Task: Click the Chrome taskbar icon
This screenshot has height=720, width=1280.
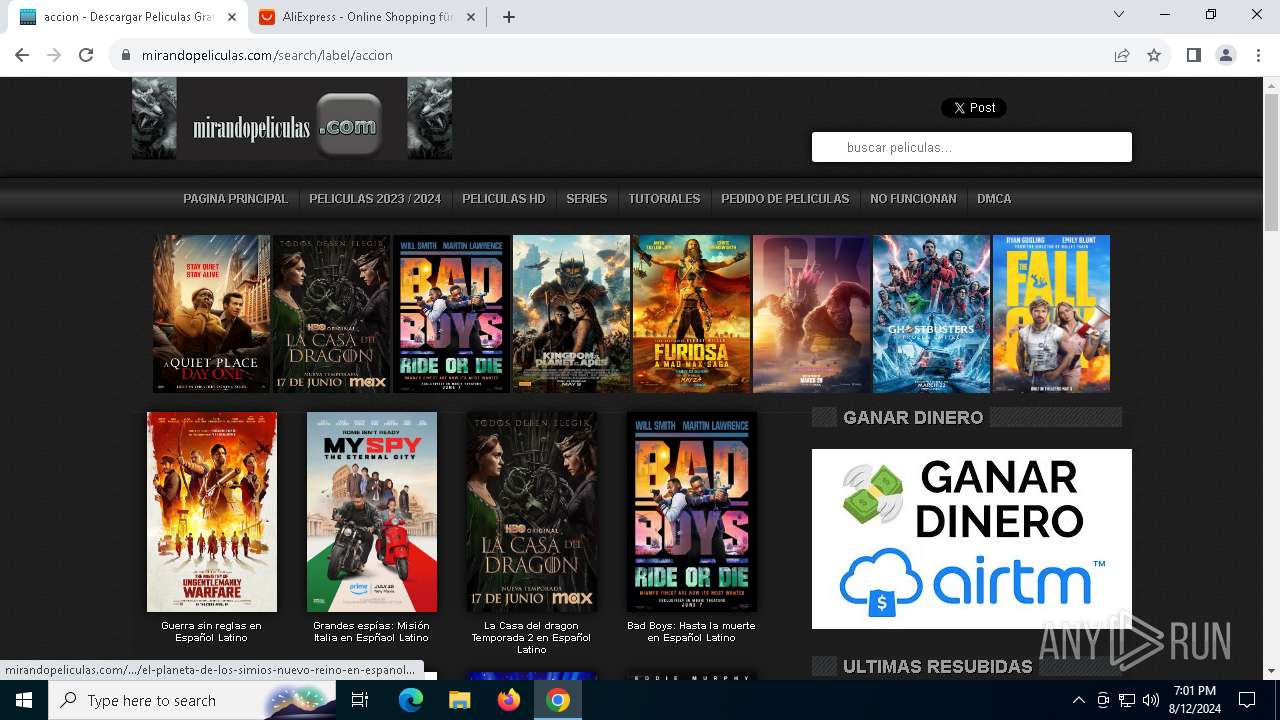Action: pyautogui.click(x=558, y=700)
